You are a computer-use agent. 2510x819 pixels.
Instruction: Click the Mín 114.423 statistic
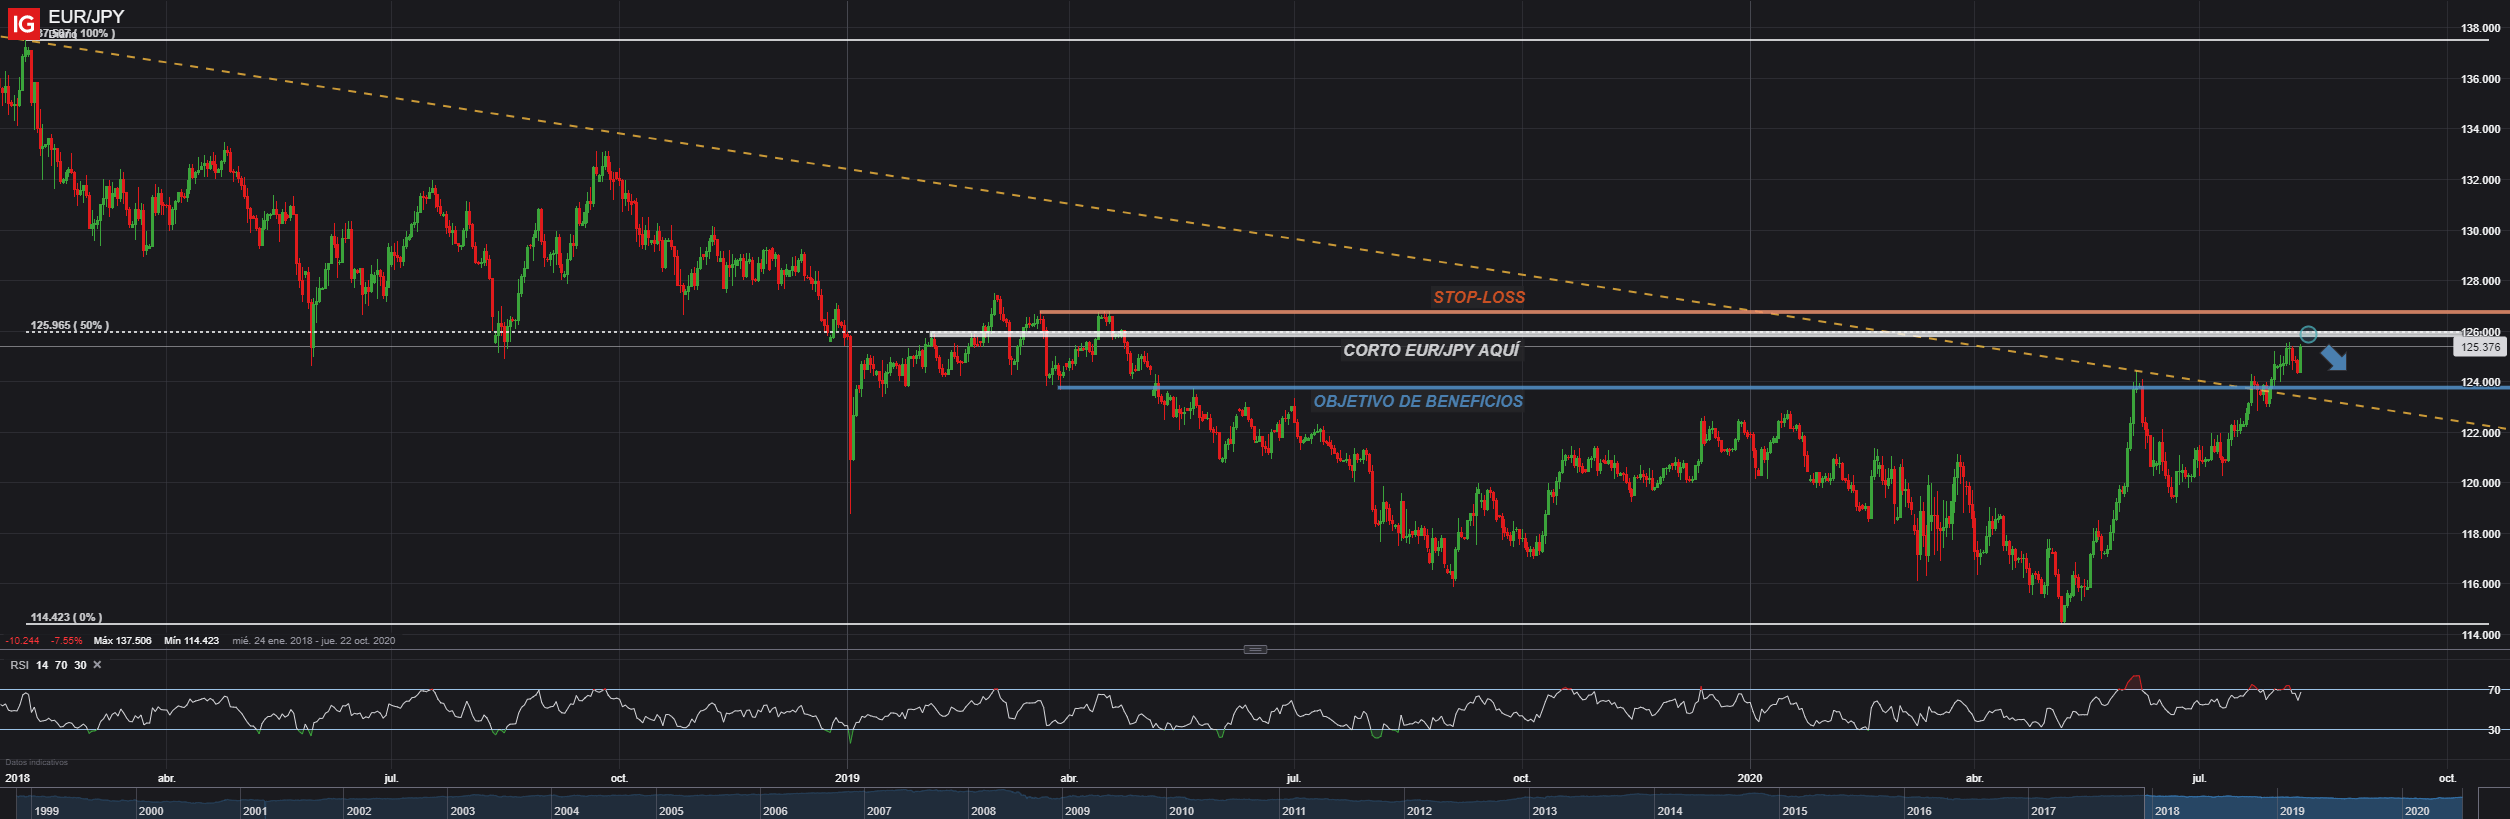coord(190,641)
